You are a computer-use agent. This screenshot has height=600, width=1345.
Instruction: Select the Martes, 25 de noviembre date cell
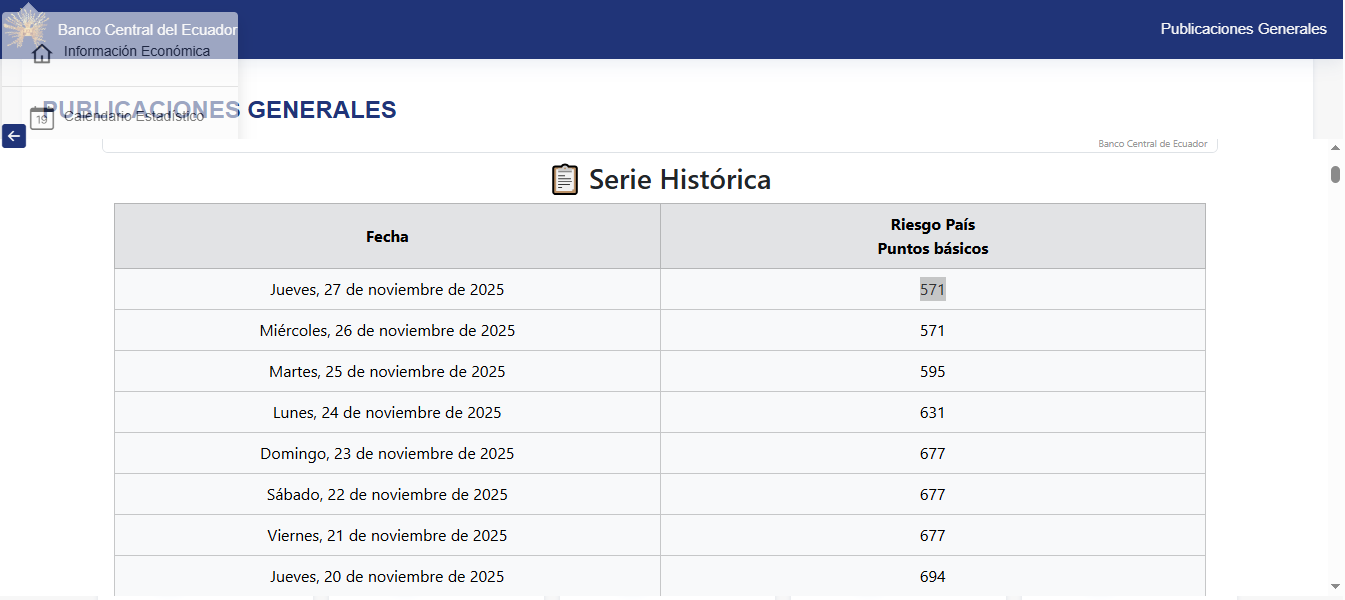click(x=387, y=372)
